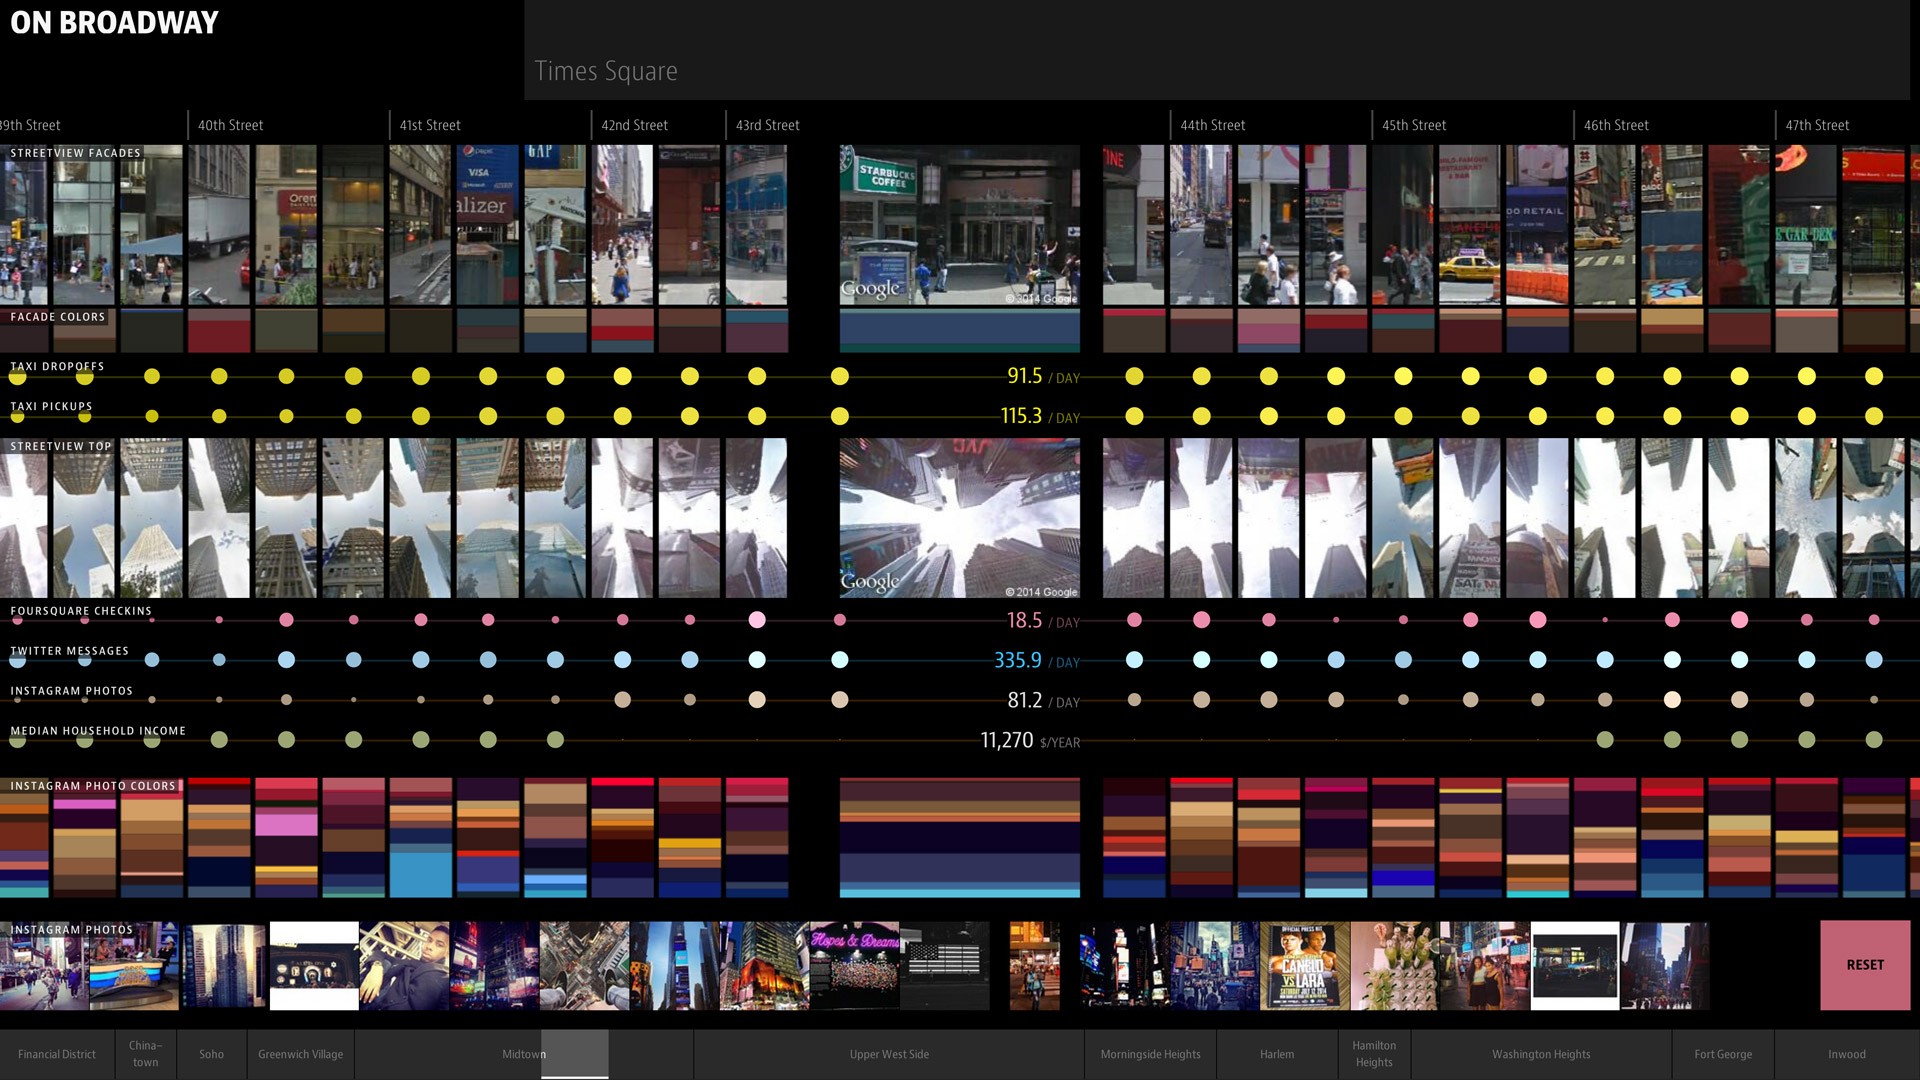The height and width of the screenshot is (1080, 1920).
Task: Select the enlarged streetview top sky image
Action: click(959, 518)
